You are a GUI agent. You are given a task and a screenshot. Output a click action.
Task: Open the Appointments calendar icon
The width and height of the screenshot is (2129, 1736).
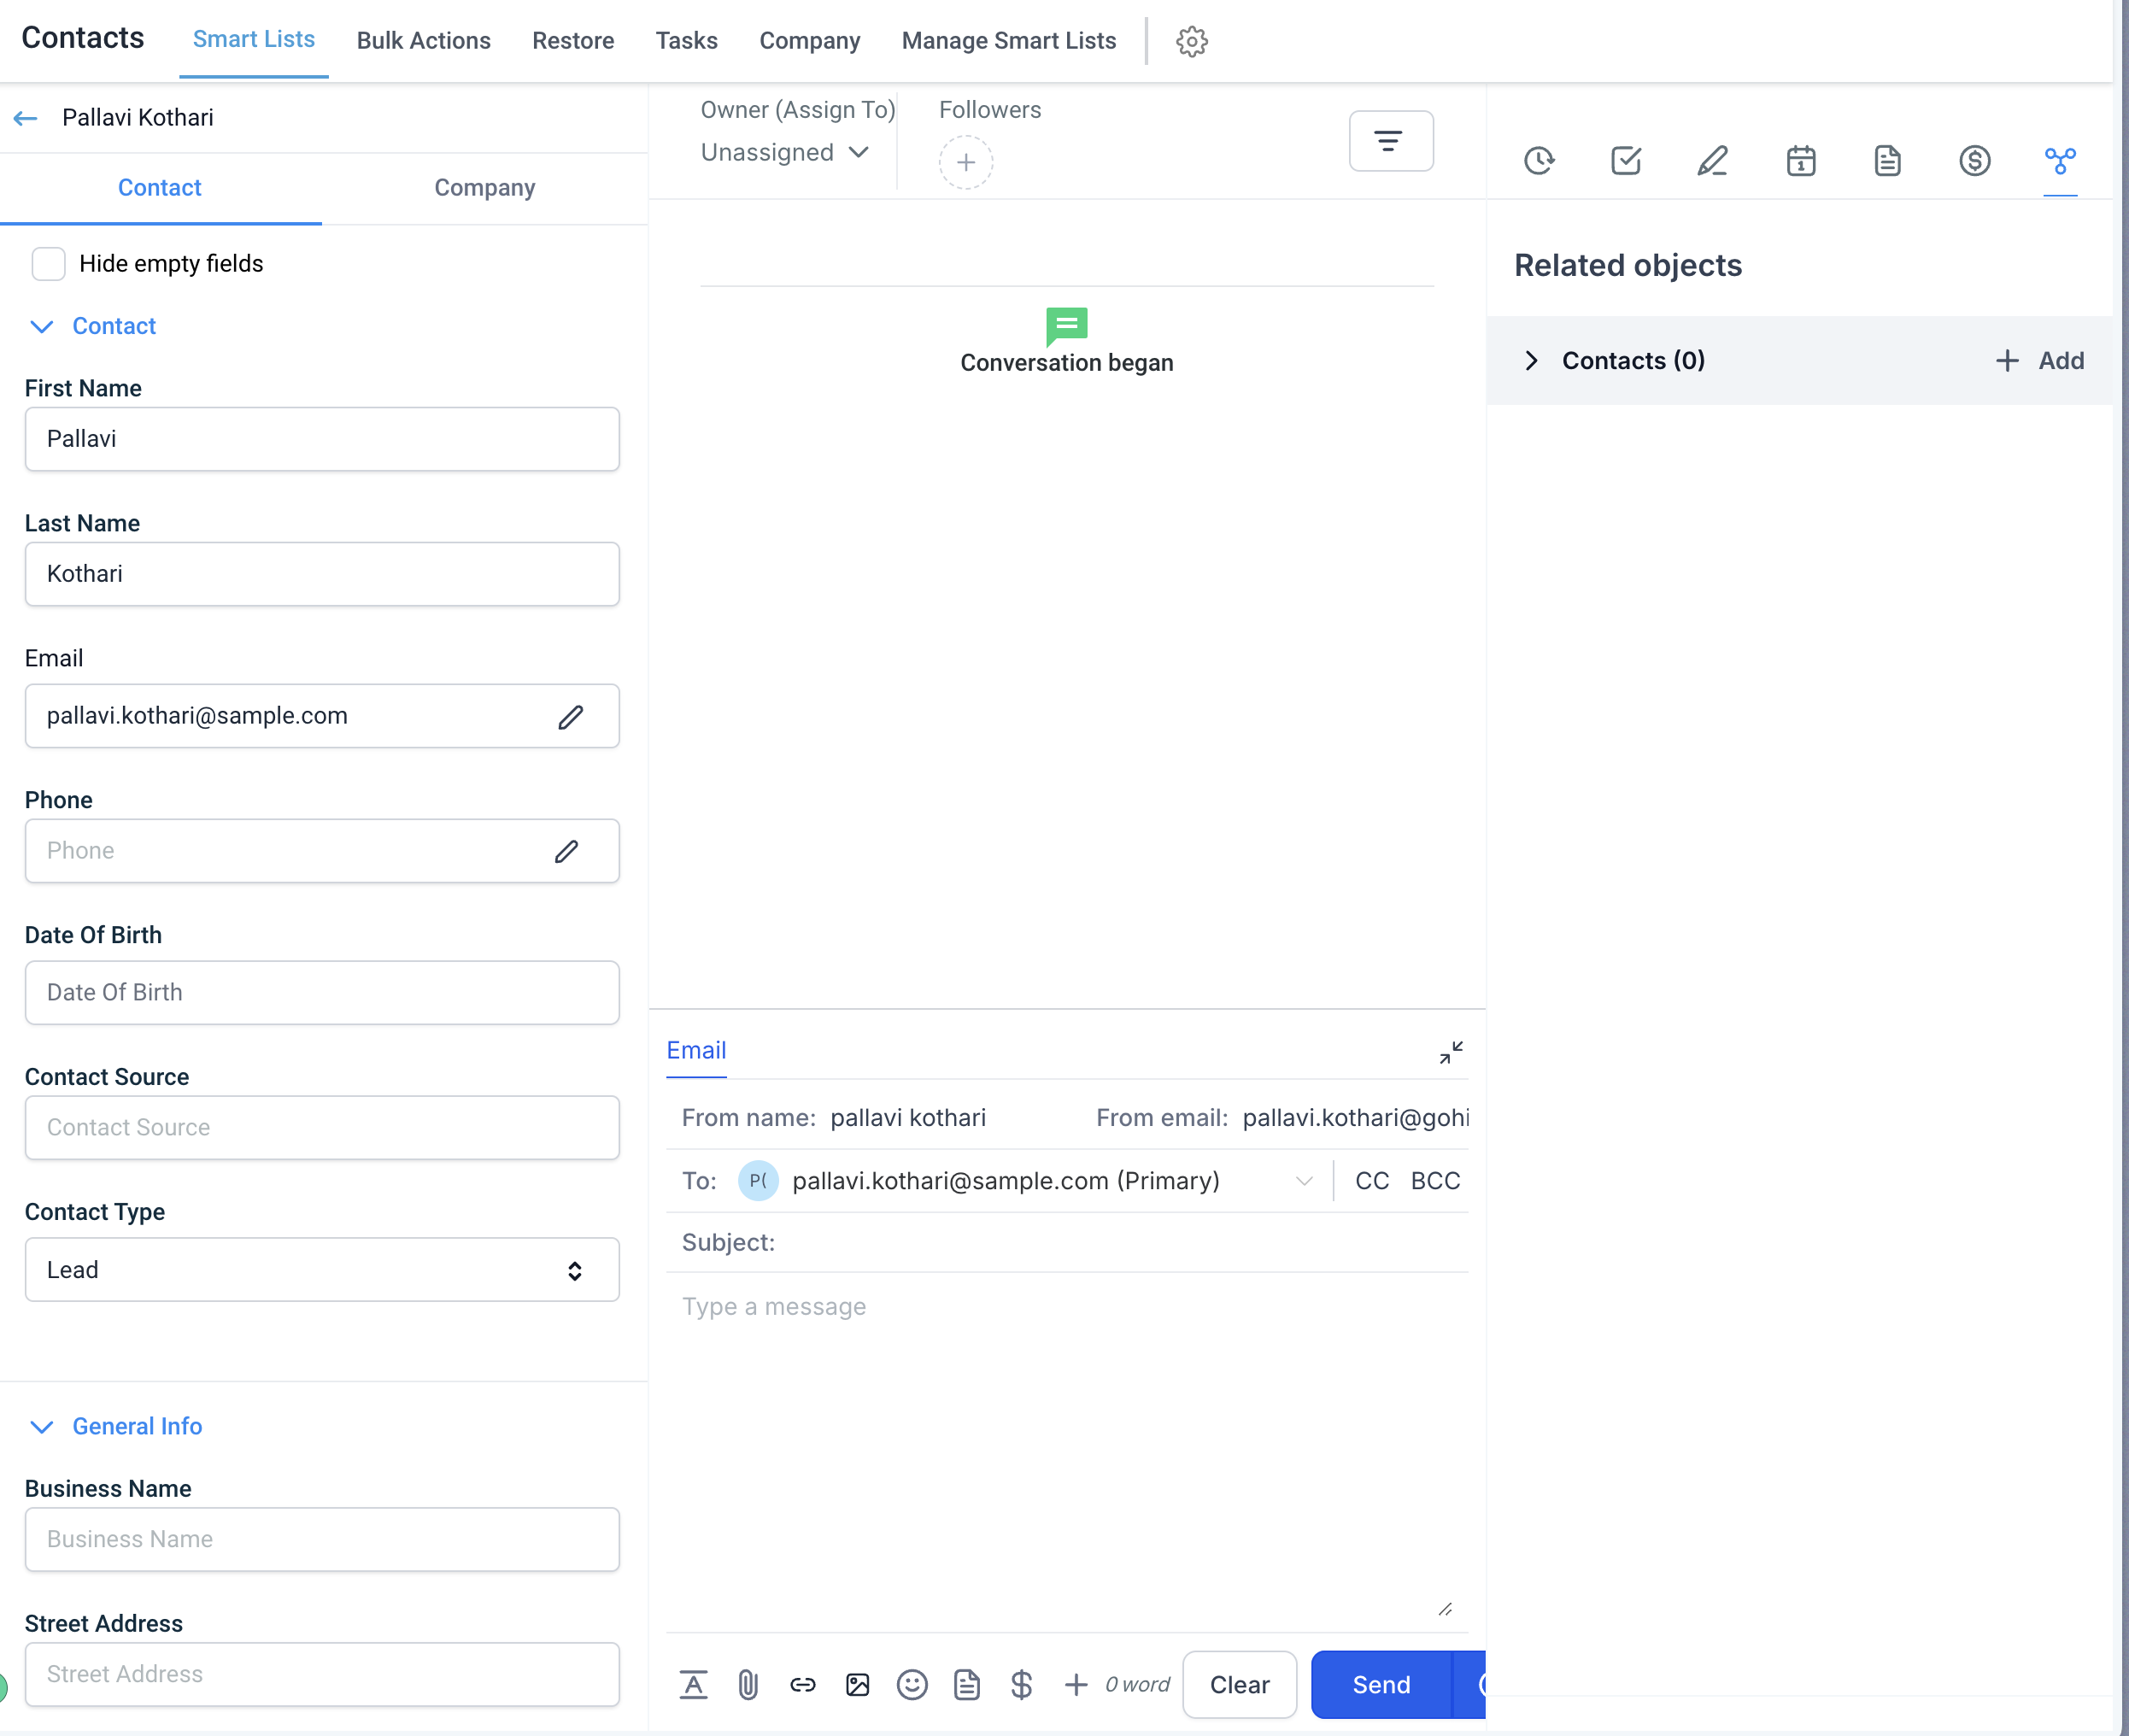1800,160
